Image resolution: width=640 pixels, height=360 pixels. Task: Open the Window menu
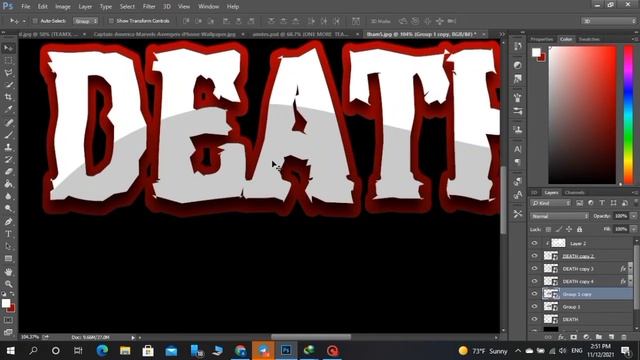[x=209, y=7]
